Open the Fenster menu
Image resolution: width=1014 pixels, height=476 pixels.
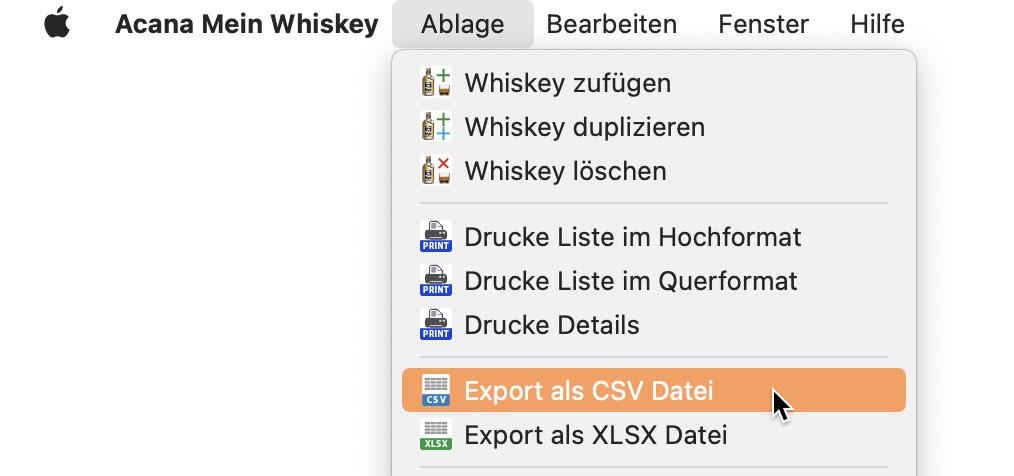tap(763, 24)
